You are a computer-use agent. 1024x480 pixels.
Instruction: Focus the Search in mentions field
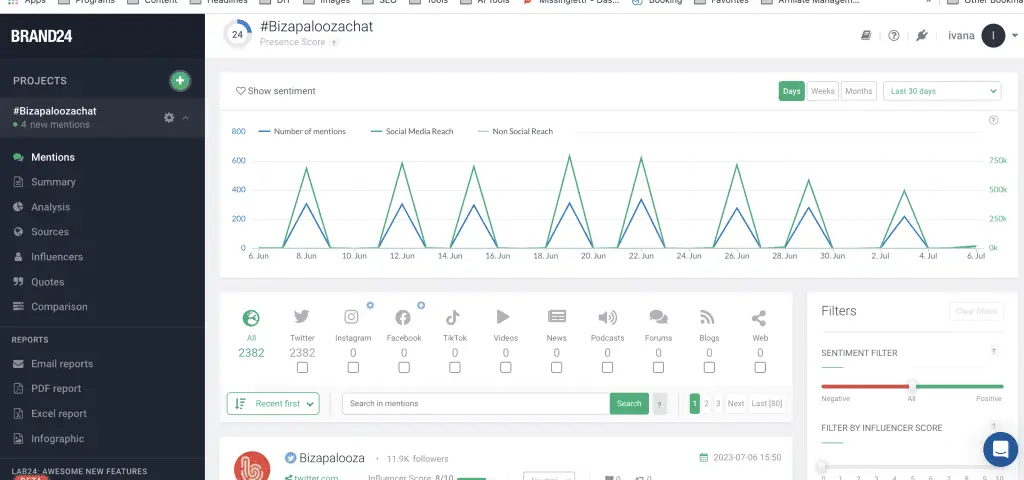click(x=476, y=404)
